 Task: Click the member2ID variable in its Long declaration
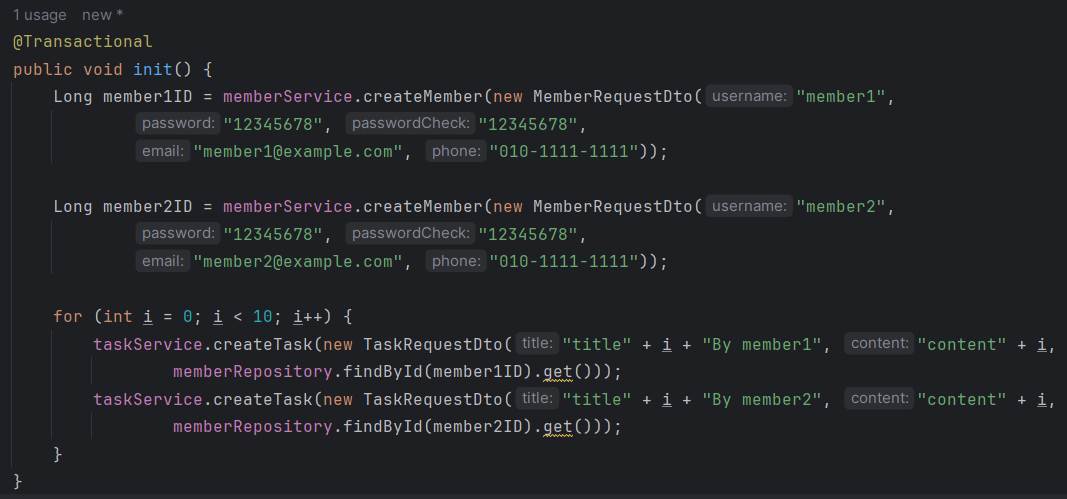click(x=148, y=206)
